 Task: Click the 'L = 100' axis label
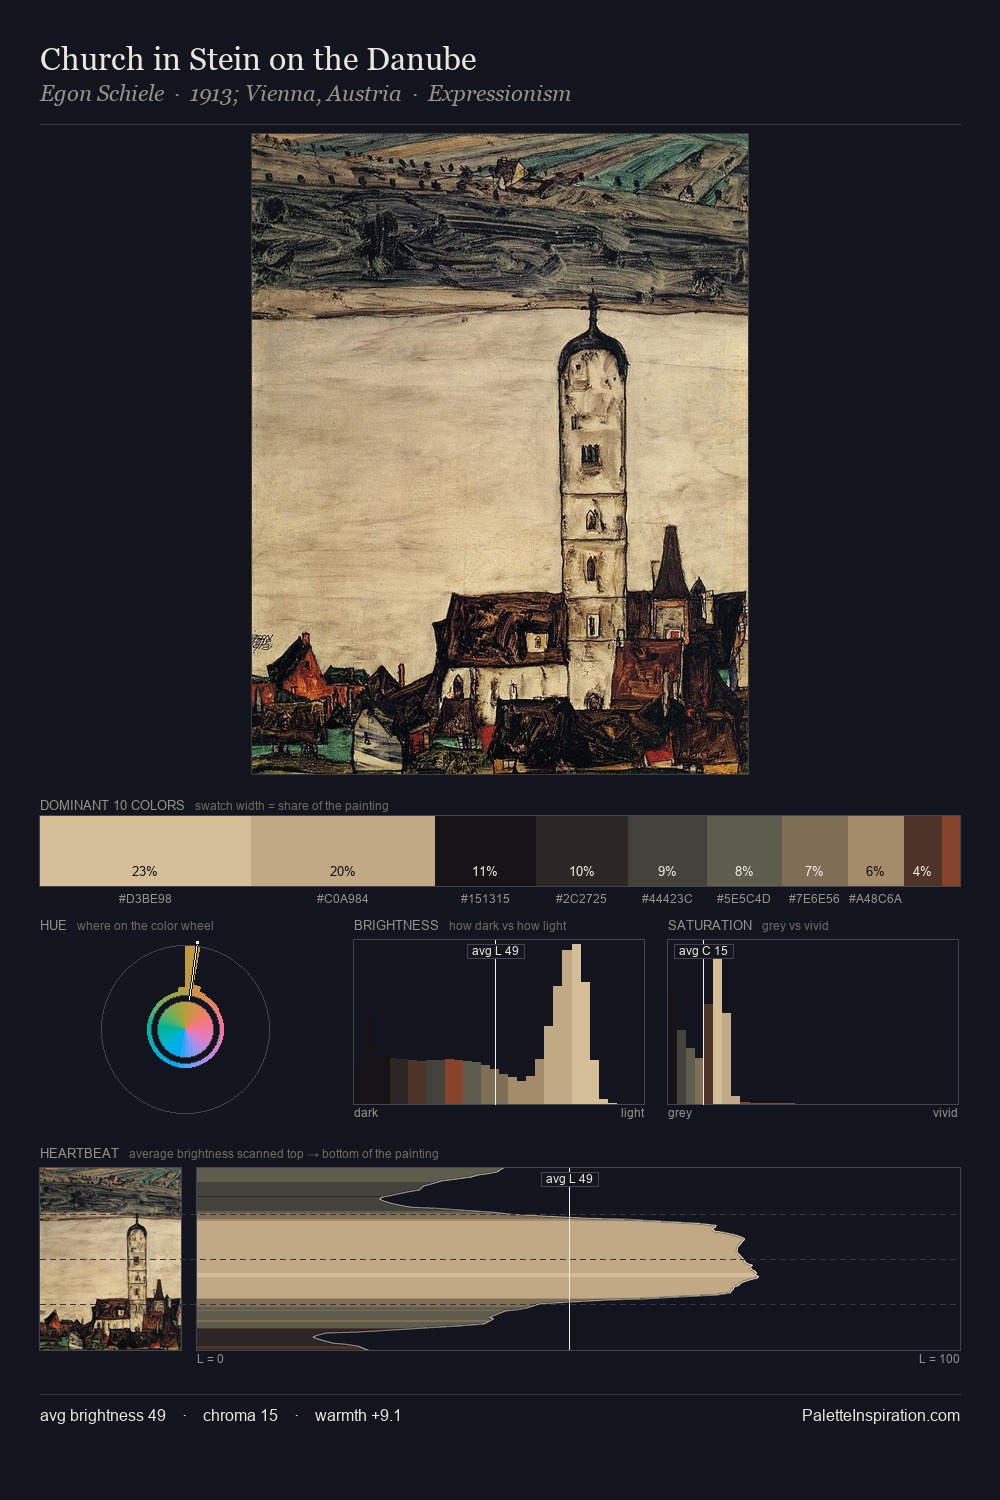click(939, 1359)
